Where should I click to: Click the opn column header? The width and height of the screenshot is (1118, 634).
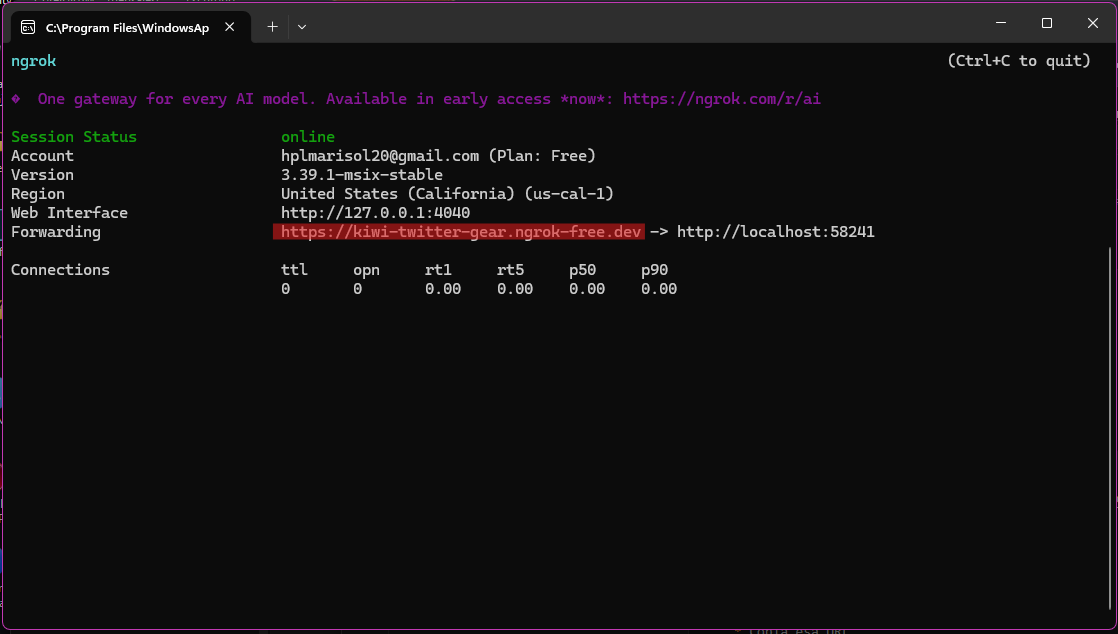[x=366, y=270]
